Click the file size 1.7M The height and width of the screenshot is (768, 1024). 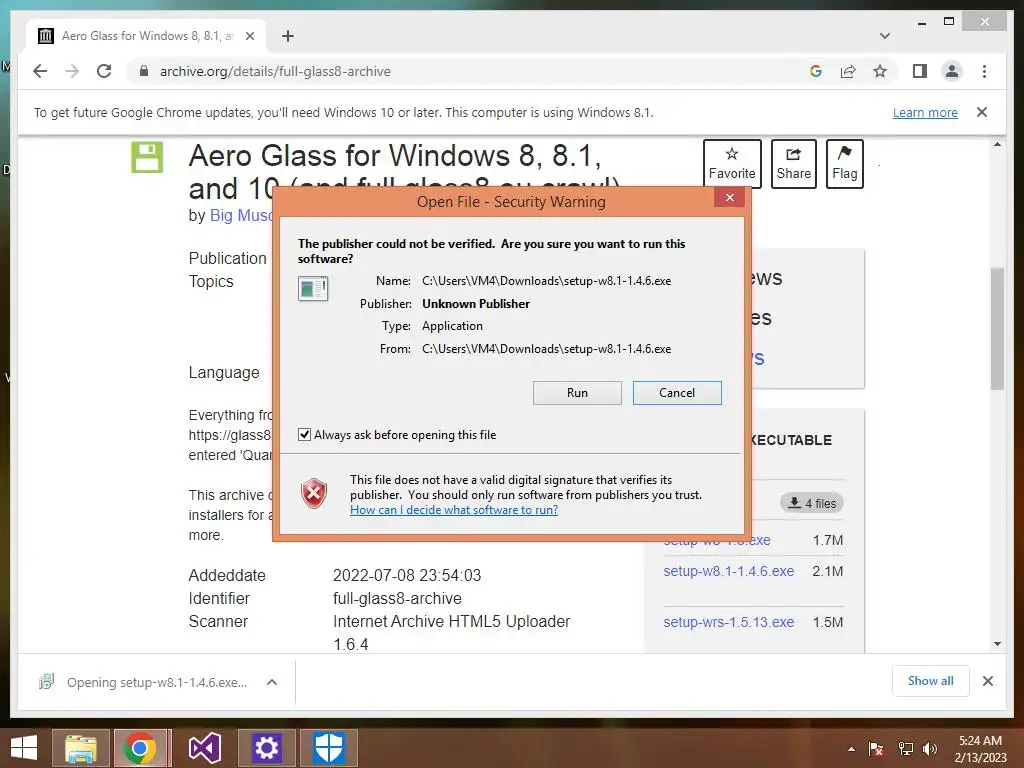(x=827, y=540)
